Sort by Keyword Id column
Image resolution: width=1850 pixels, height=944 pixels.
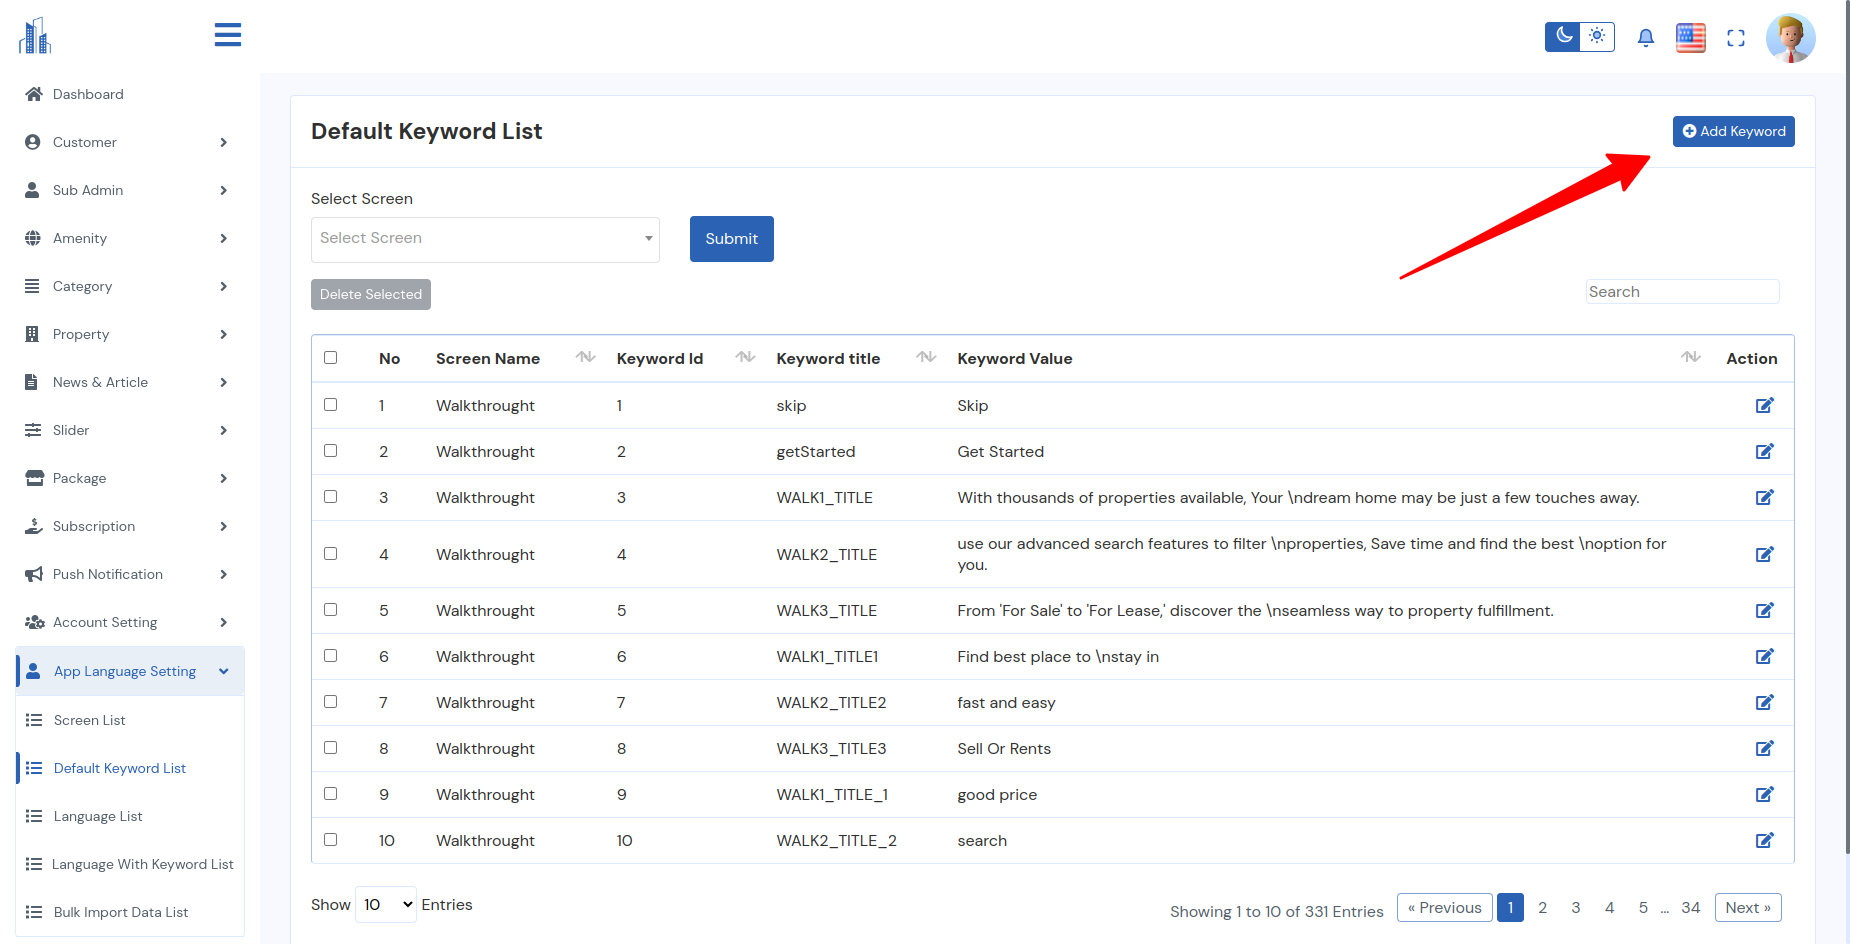click(745, 357)
